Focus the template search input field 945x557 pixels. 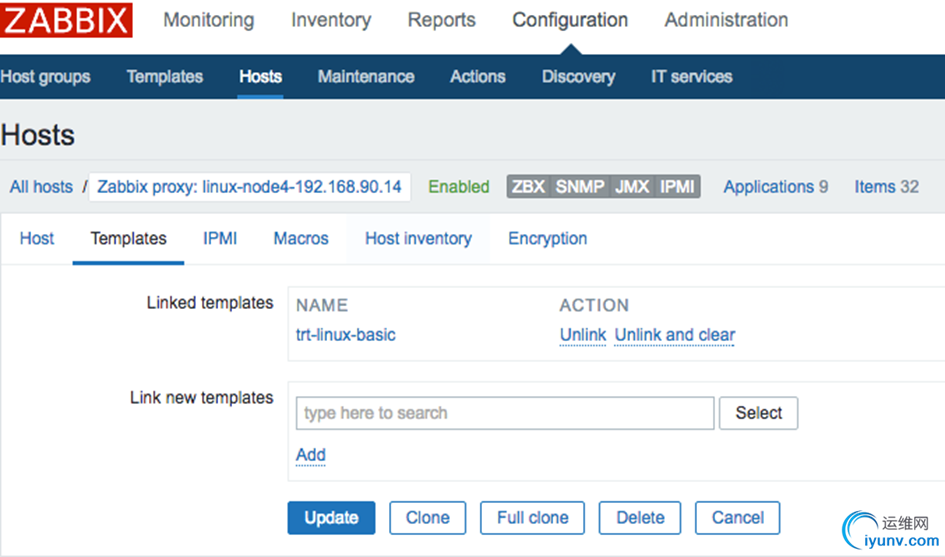tap(505, 413)
